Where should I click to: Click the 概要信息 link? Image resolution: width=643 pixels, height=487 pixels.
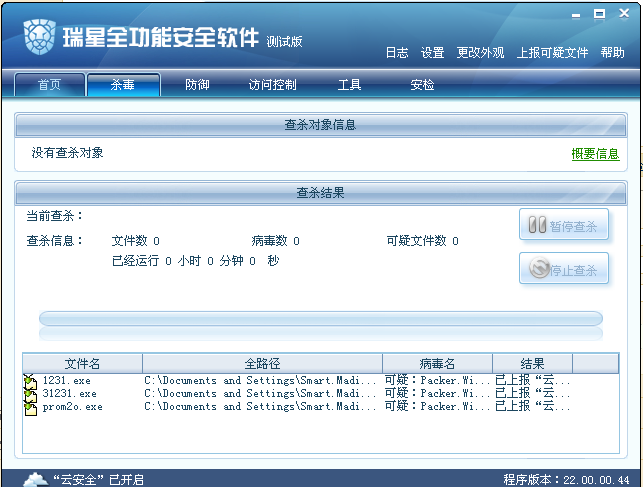pyautogui.click(x=595, y=154)
